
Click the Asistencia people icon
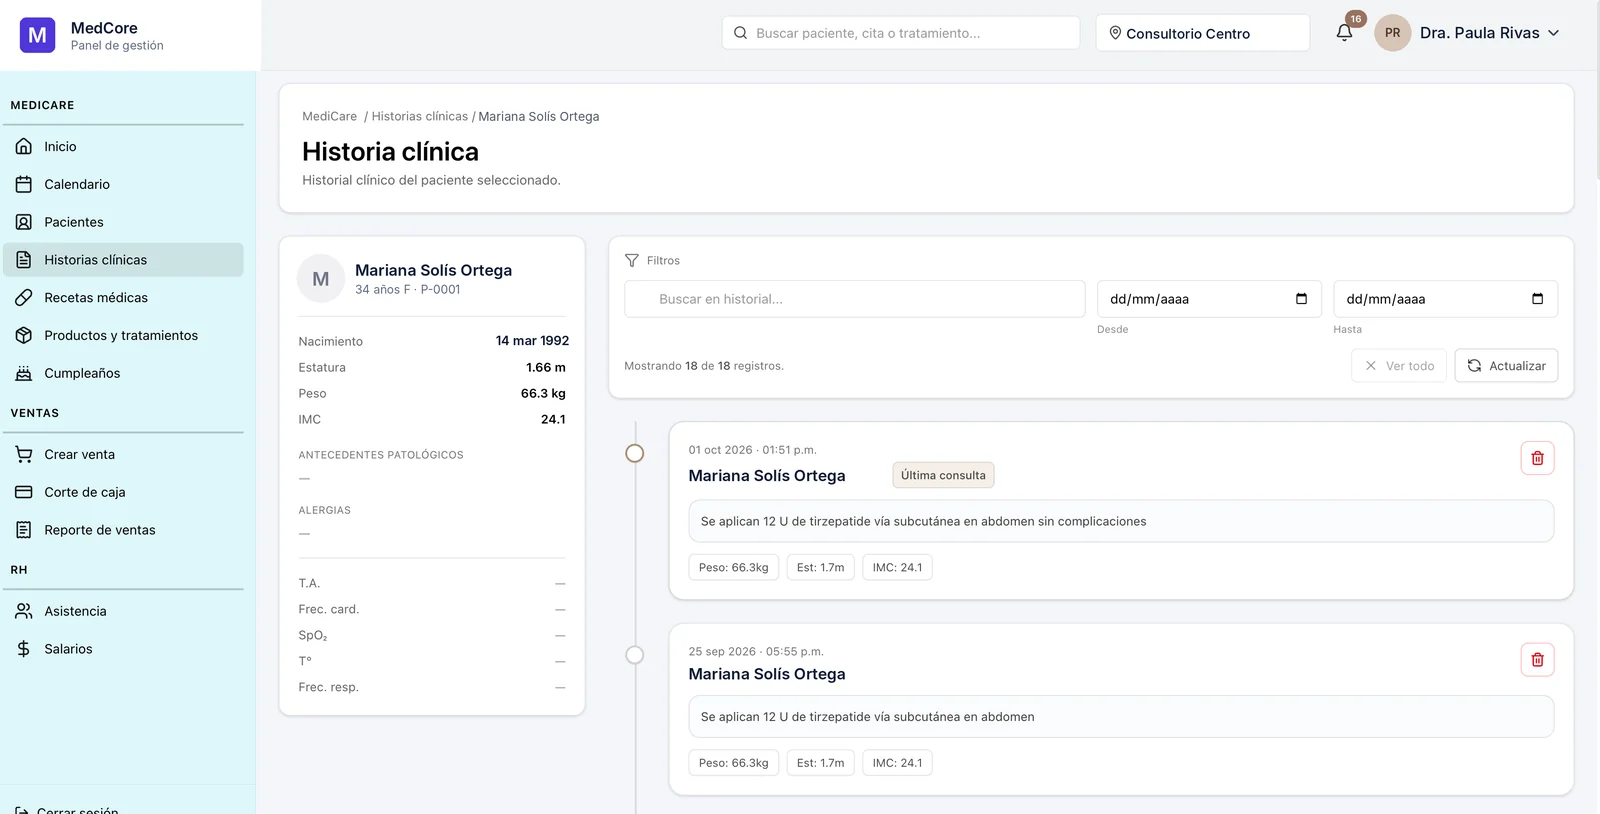pyautogui.click(x=24, y=611)
